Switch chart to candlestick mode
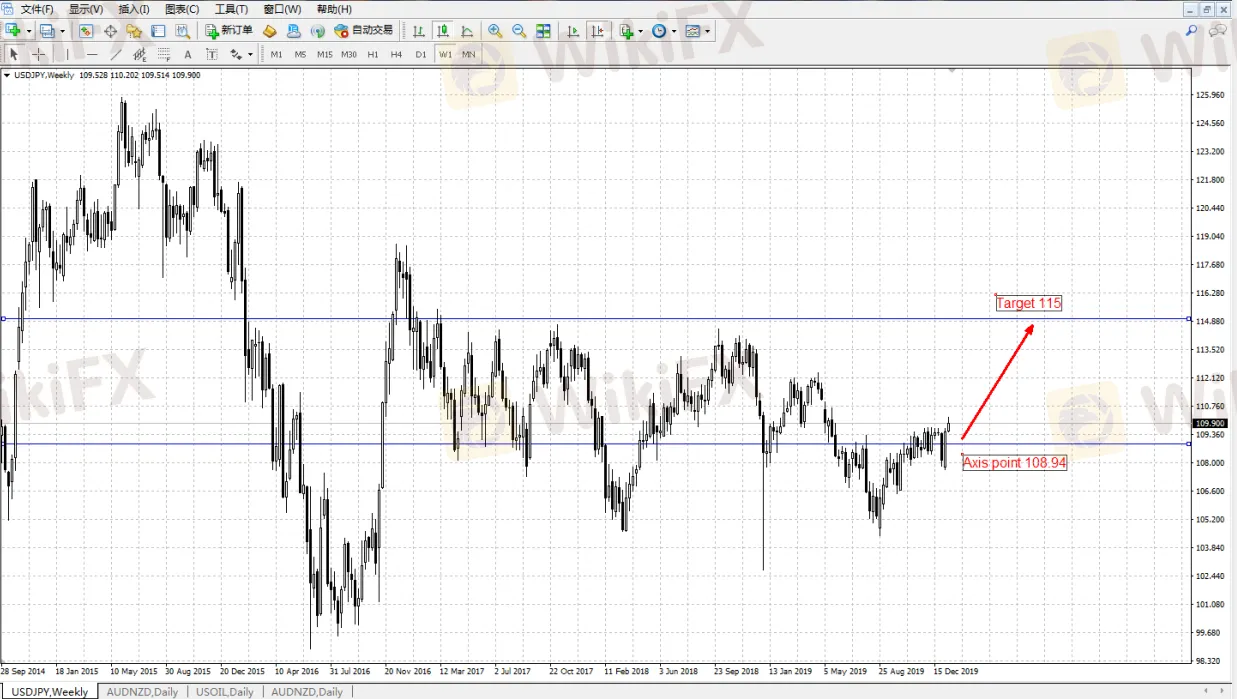Image resolution: width=1237 pixels, height=699 pixels. point(443,31)
